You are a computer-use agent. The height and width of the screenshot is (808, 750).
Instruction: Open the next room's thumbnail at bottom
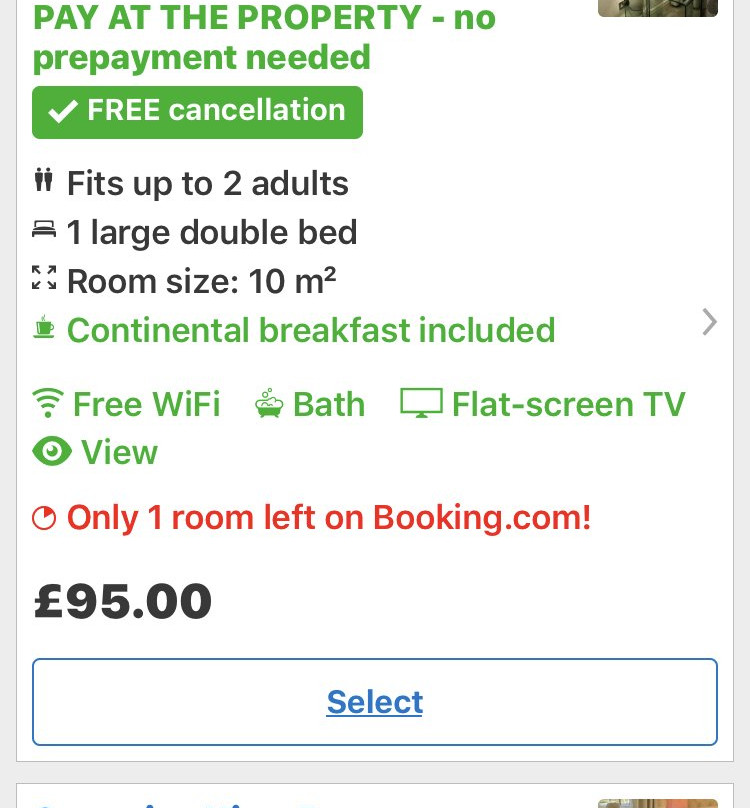657,802
